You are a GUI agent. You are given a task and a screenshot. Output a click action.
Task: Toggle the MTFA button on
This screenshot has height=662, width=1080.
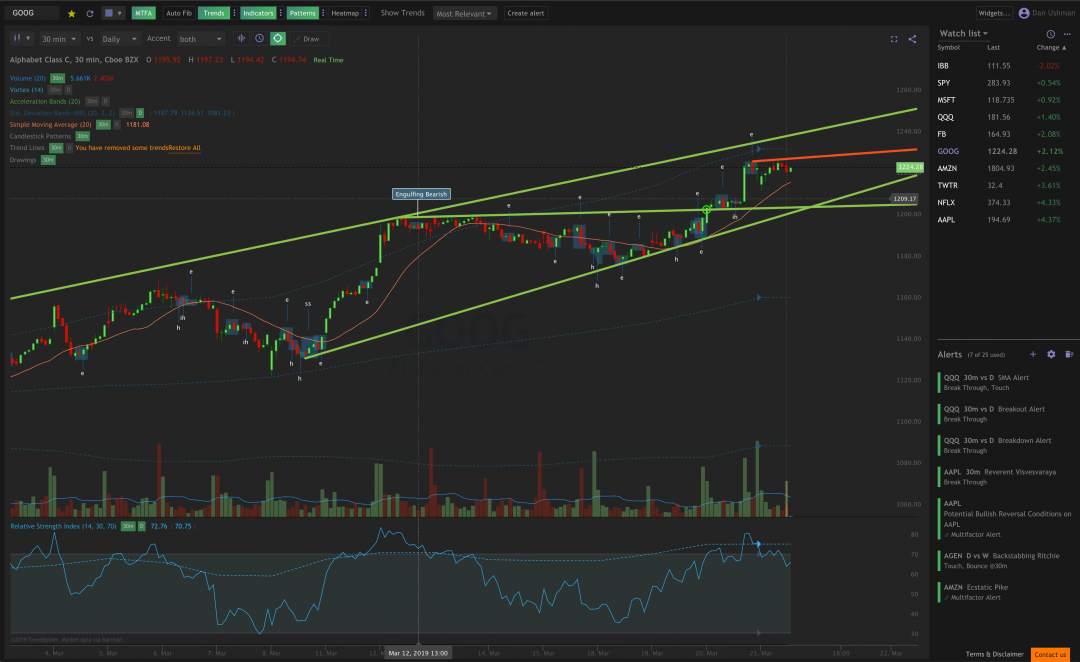pos(143,12)
